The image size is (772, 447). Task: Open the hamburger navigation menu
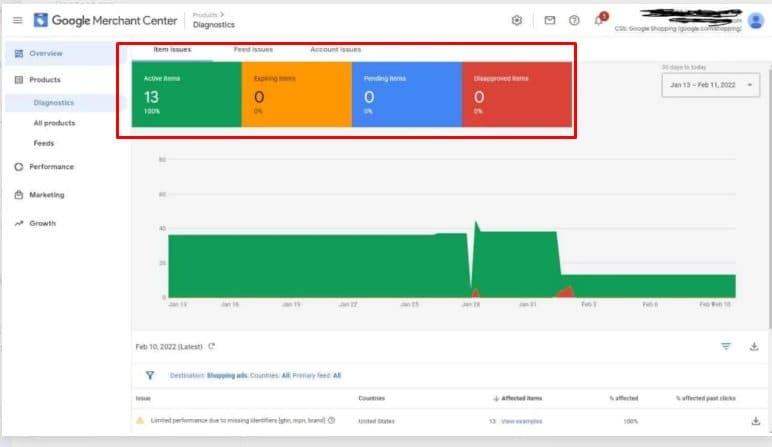pos(17,20)
